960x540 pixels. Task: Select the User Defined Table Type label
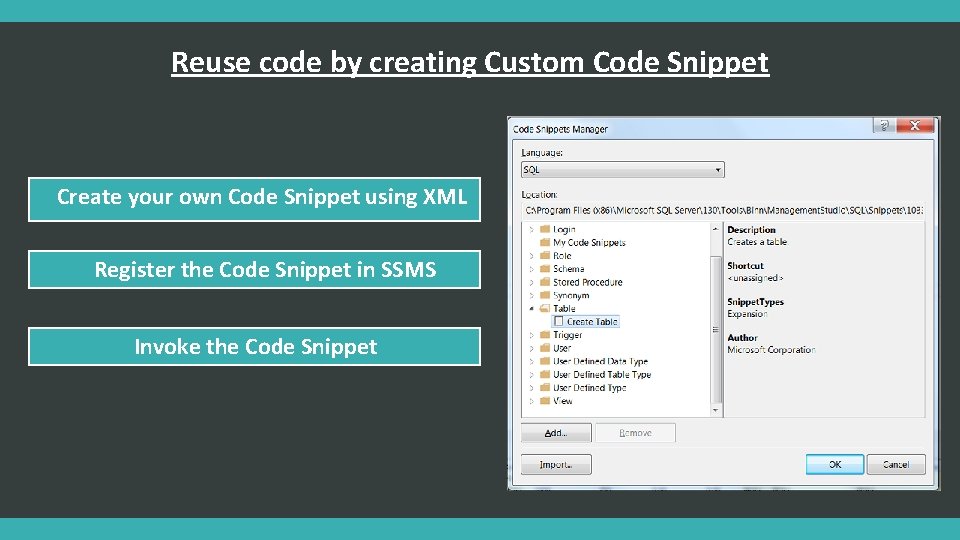602,375
